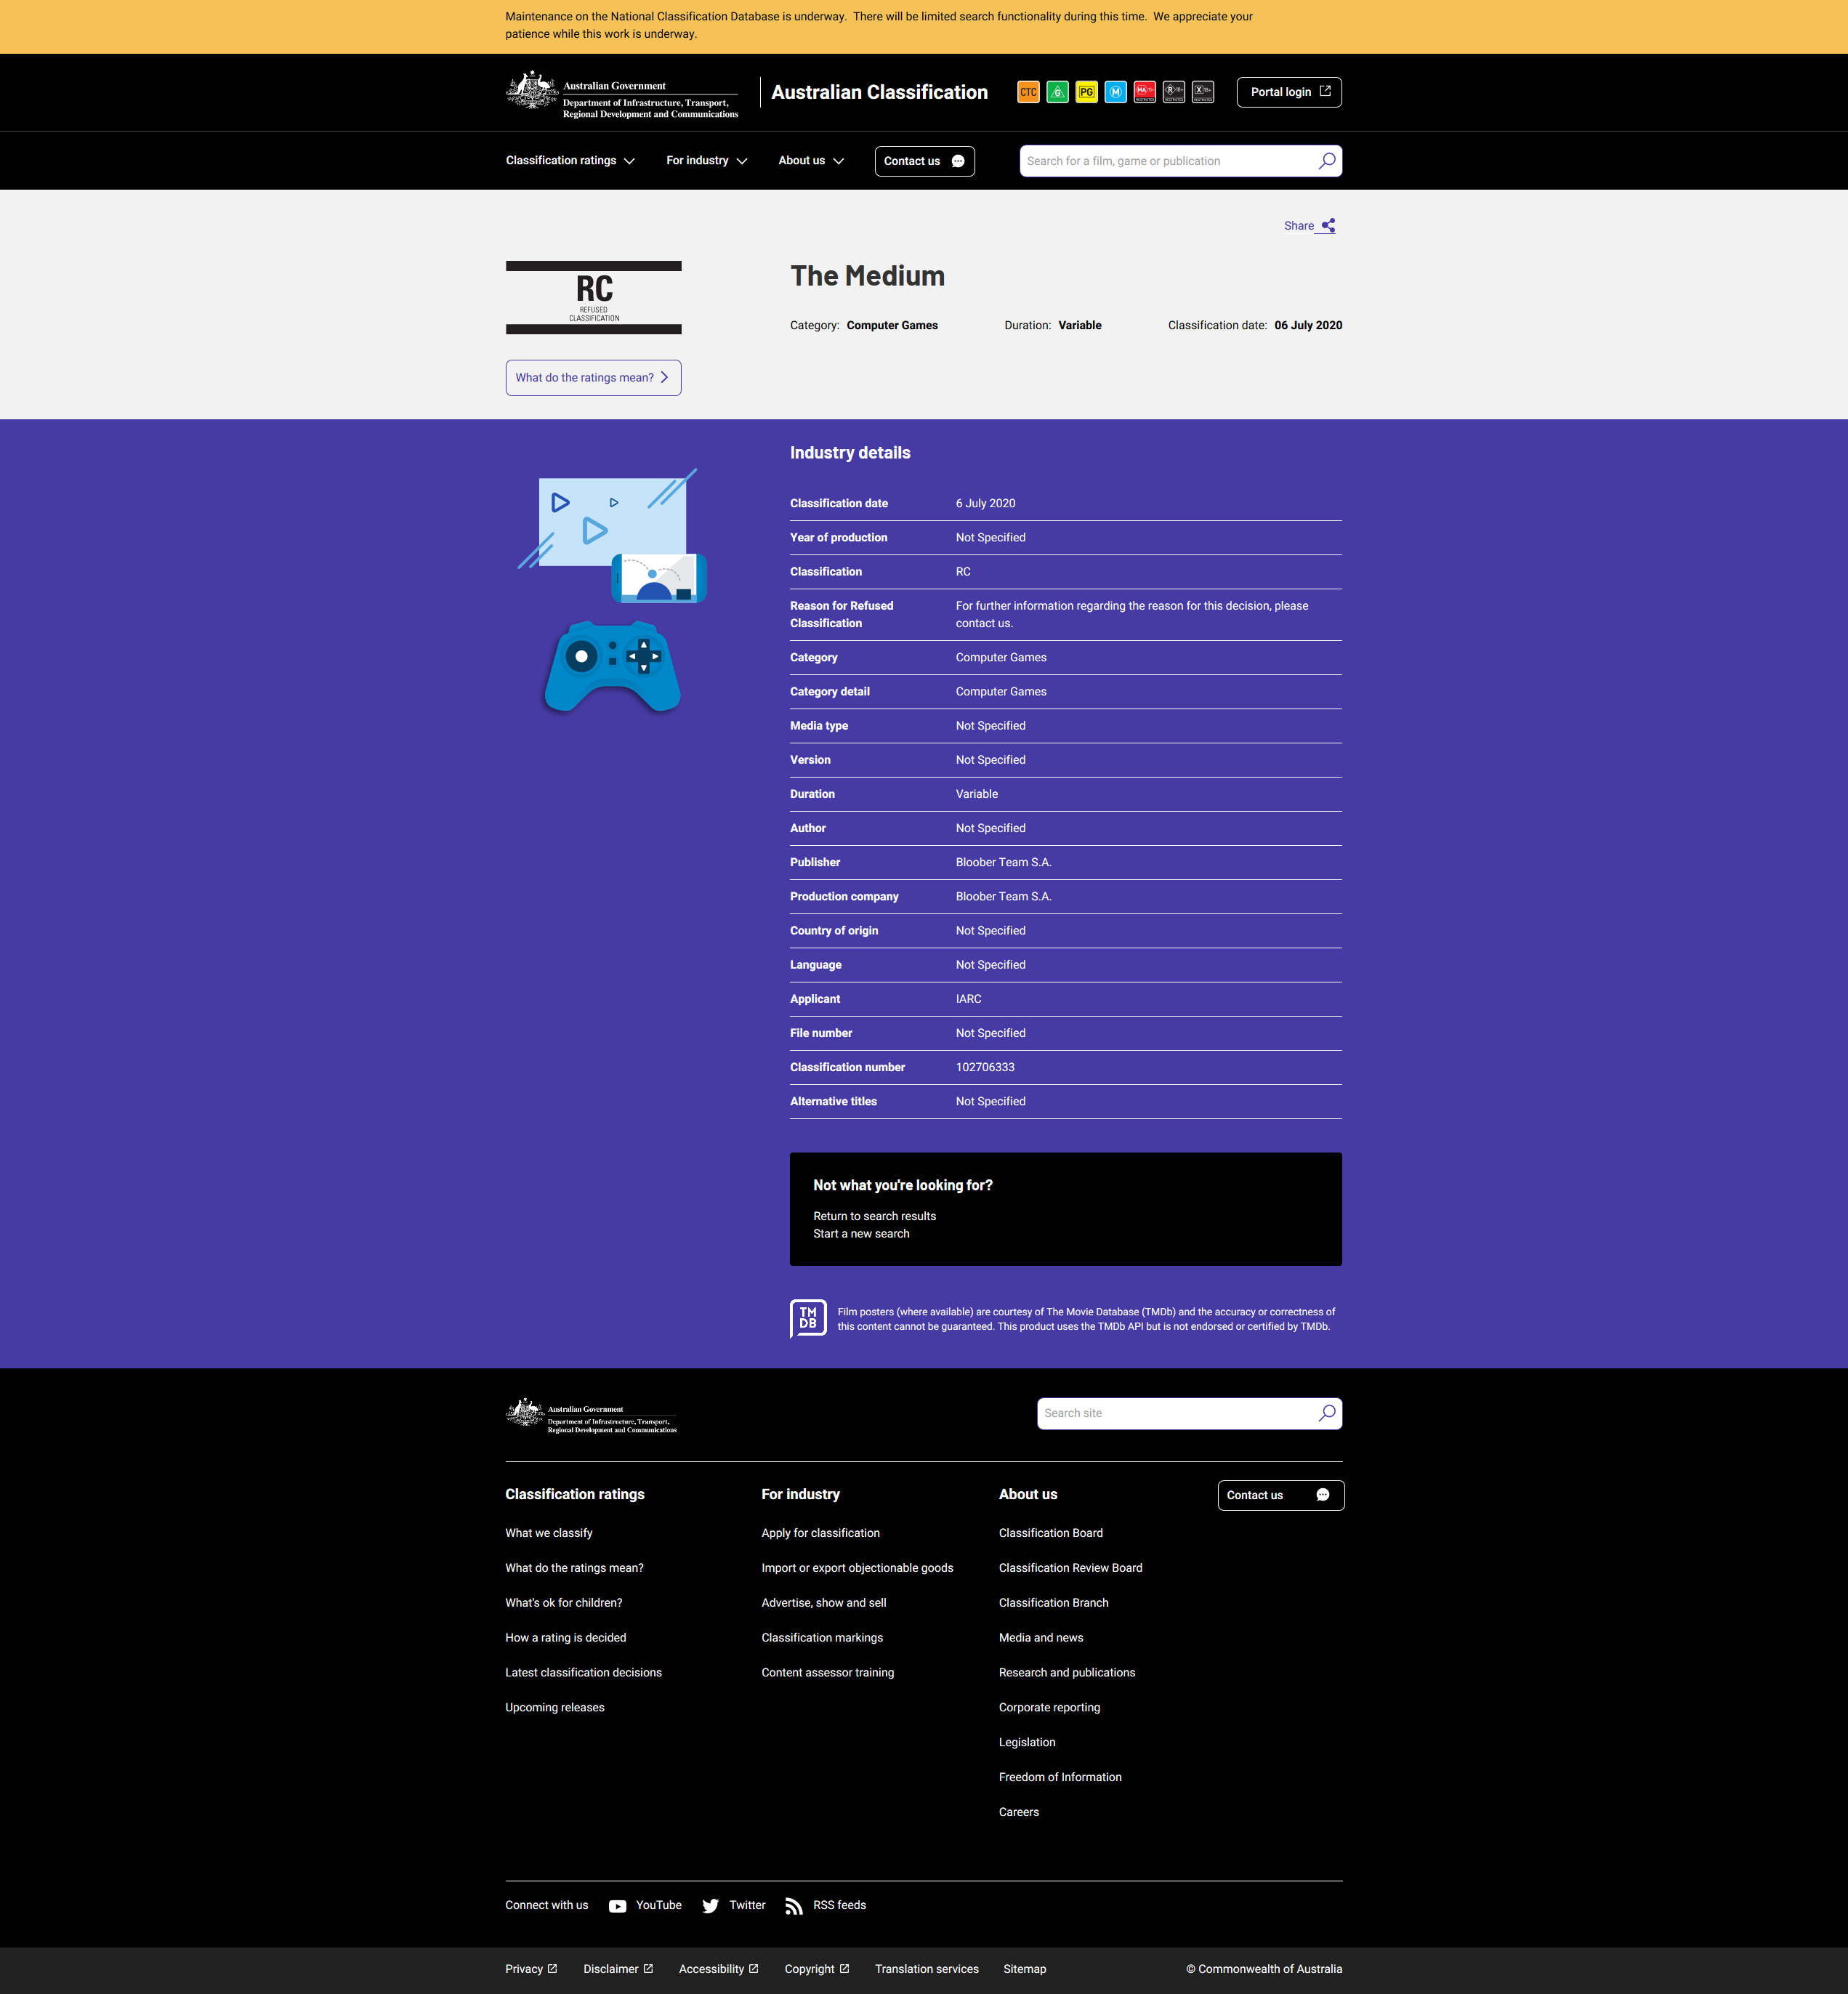Expand the About us menu

pyautogui.click(x=810, y=161)
